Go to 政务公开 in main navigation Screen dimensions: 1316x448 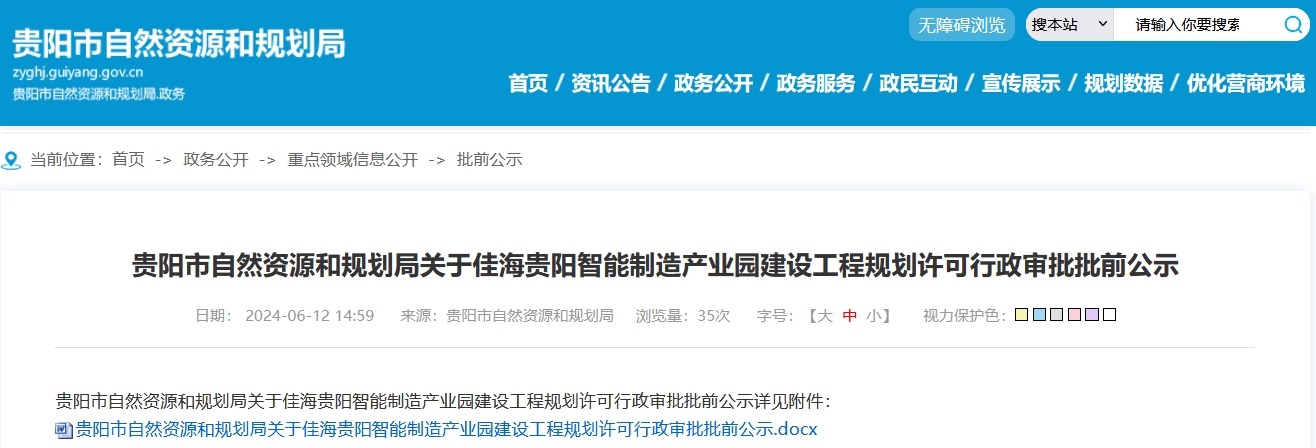click(713, 83)
